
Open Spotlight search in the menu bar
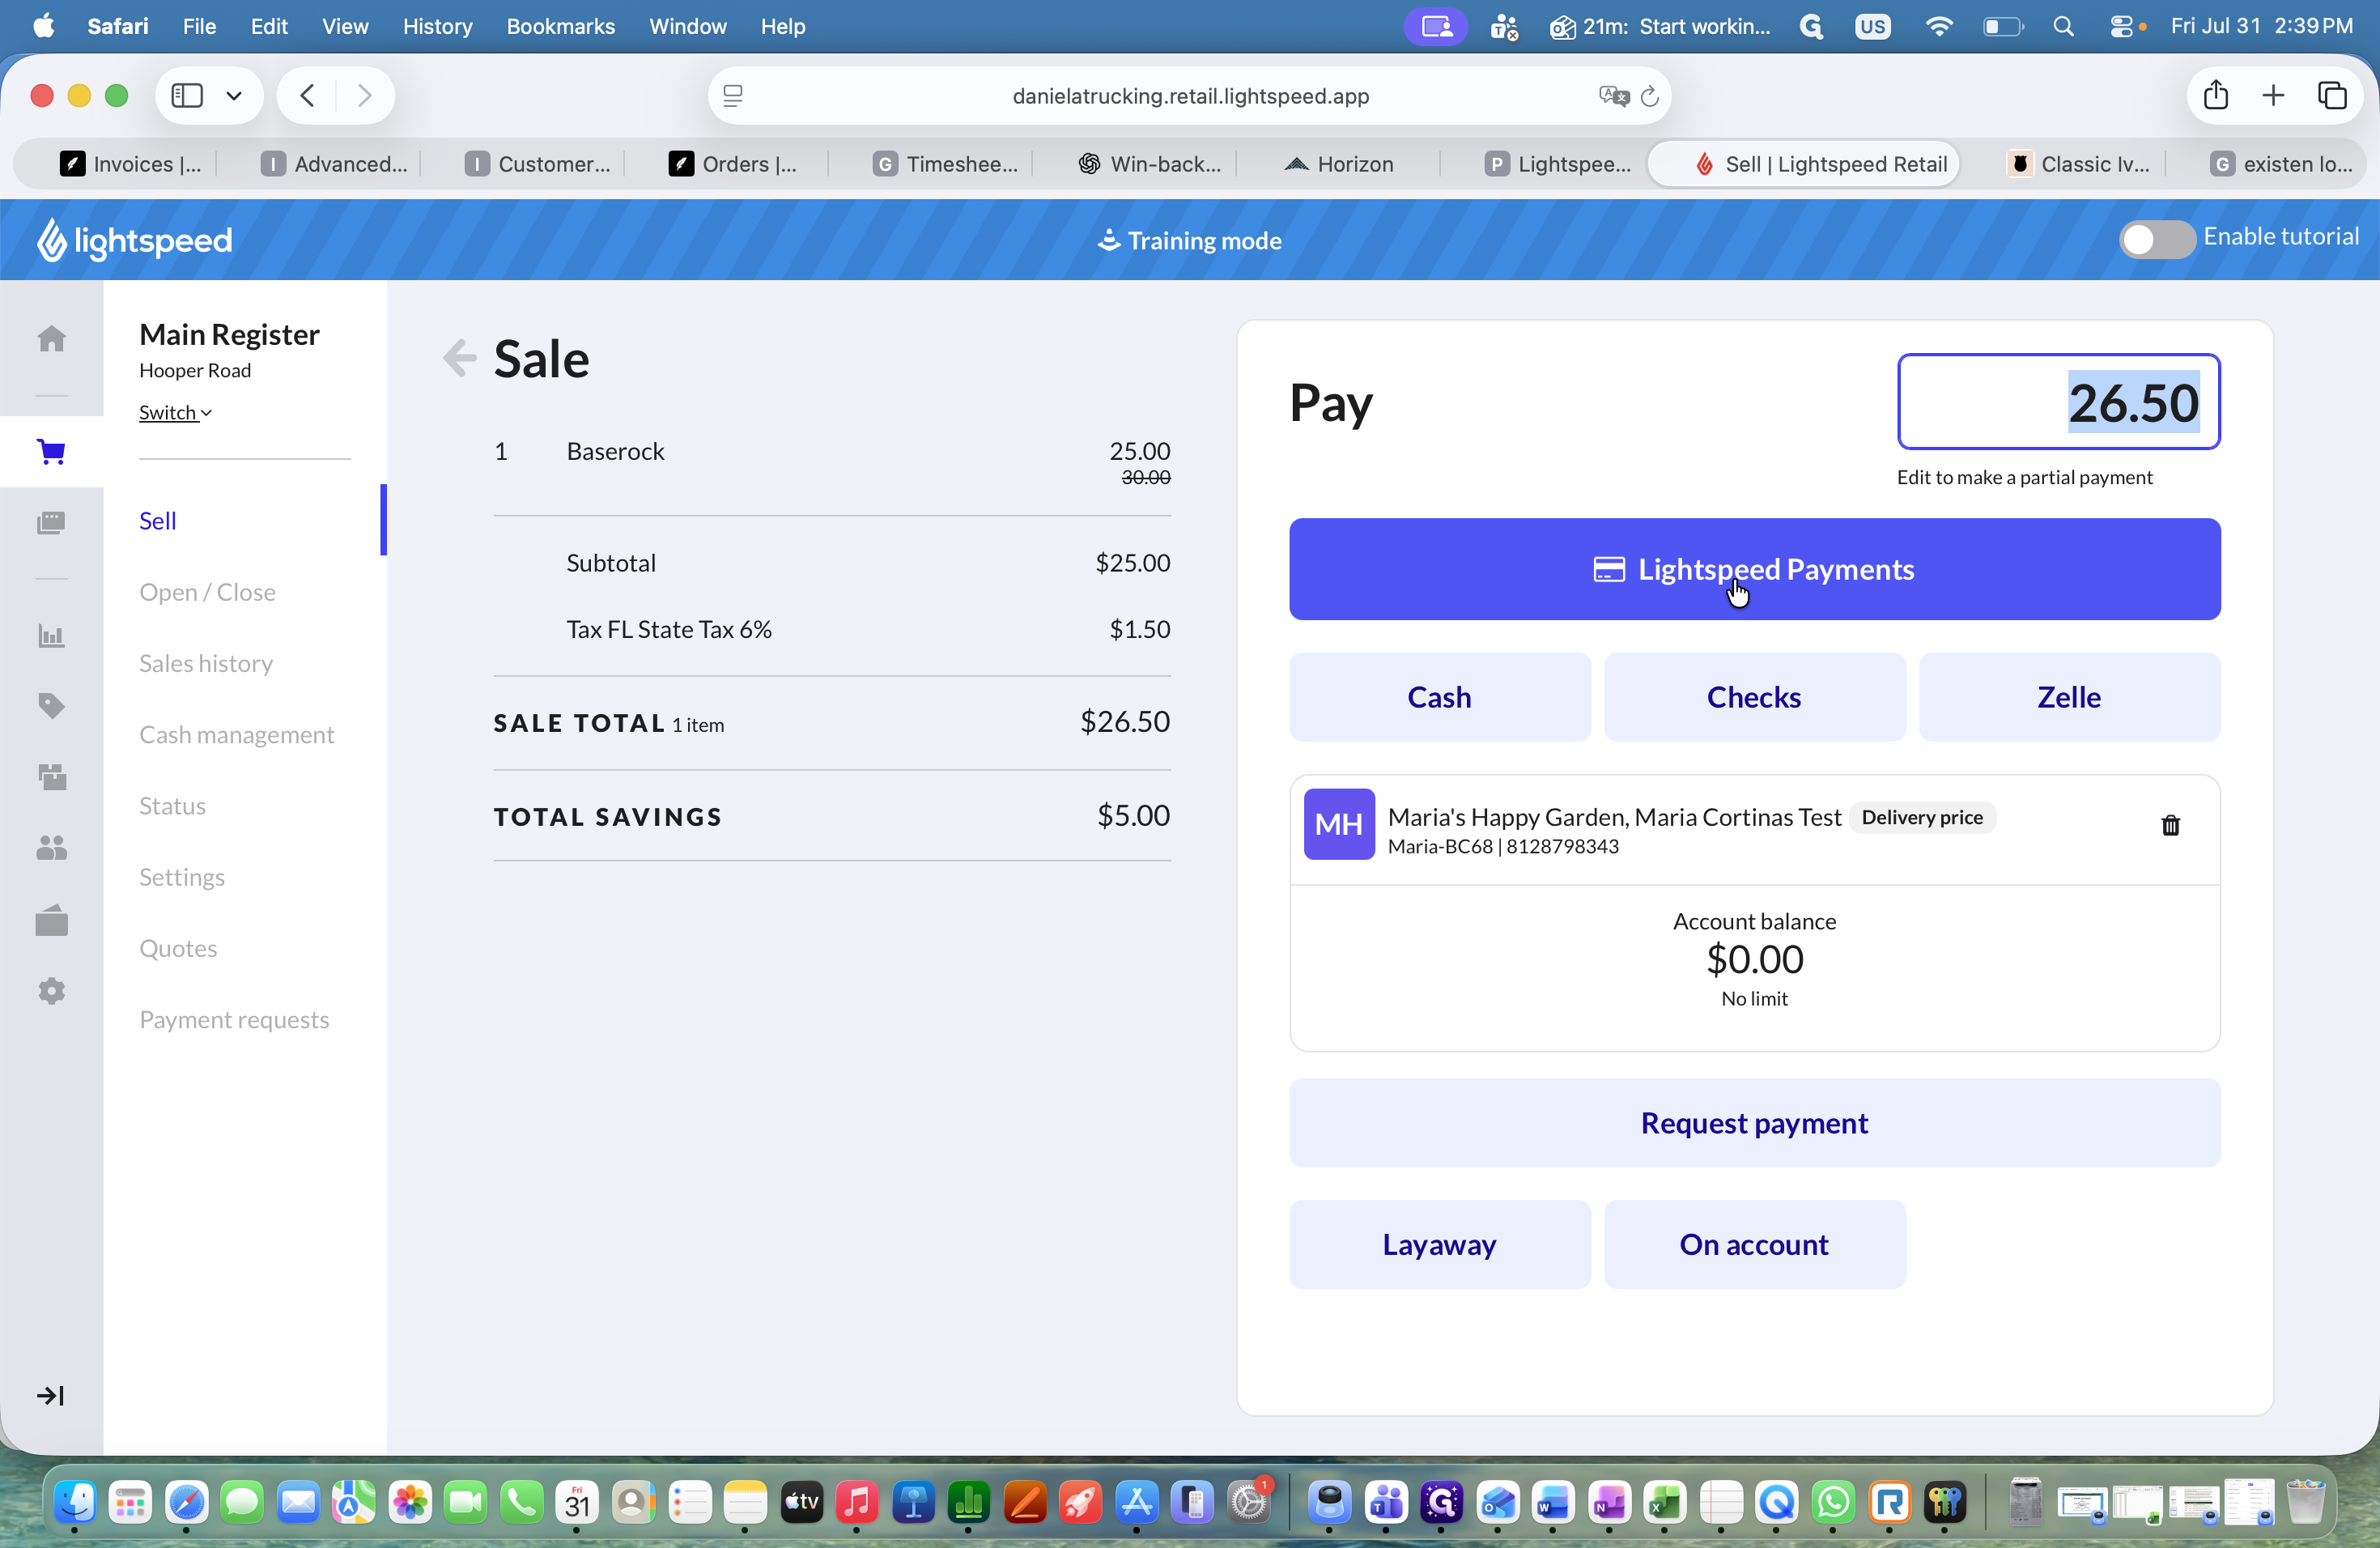(x=2064, y=27)
